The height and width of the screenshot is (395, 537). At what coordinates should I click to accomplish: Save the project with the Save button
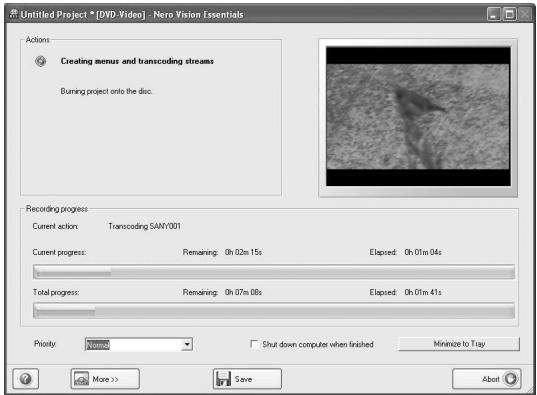click(x=247, y=379)
